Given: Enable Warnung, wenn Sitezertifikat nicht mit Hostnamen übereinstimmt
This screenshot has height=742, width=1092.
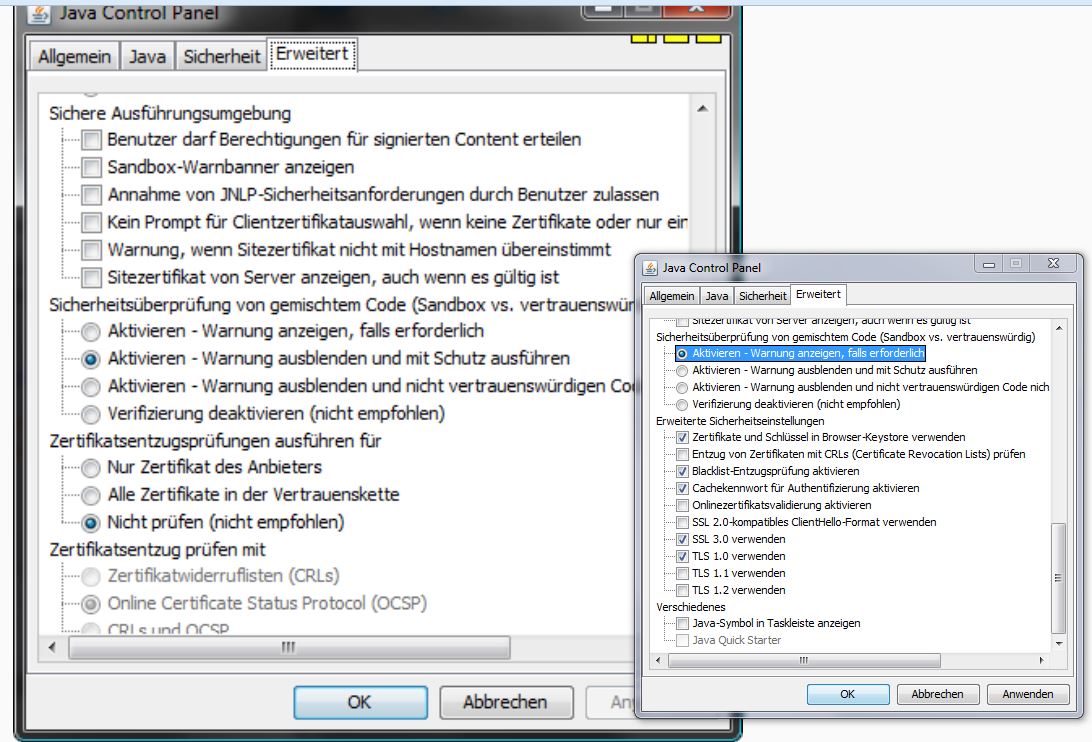Looking at the screenshot, I should pyautogui.click(x=91, y=250).
